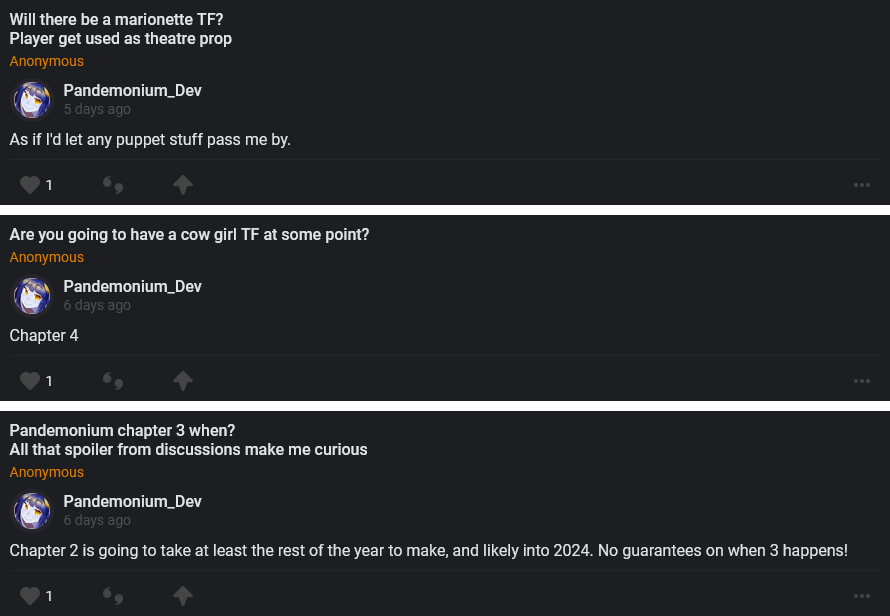
Task: Quote the marionette TF answer
Action: (x=113, y=185)
